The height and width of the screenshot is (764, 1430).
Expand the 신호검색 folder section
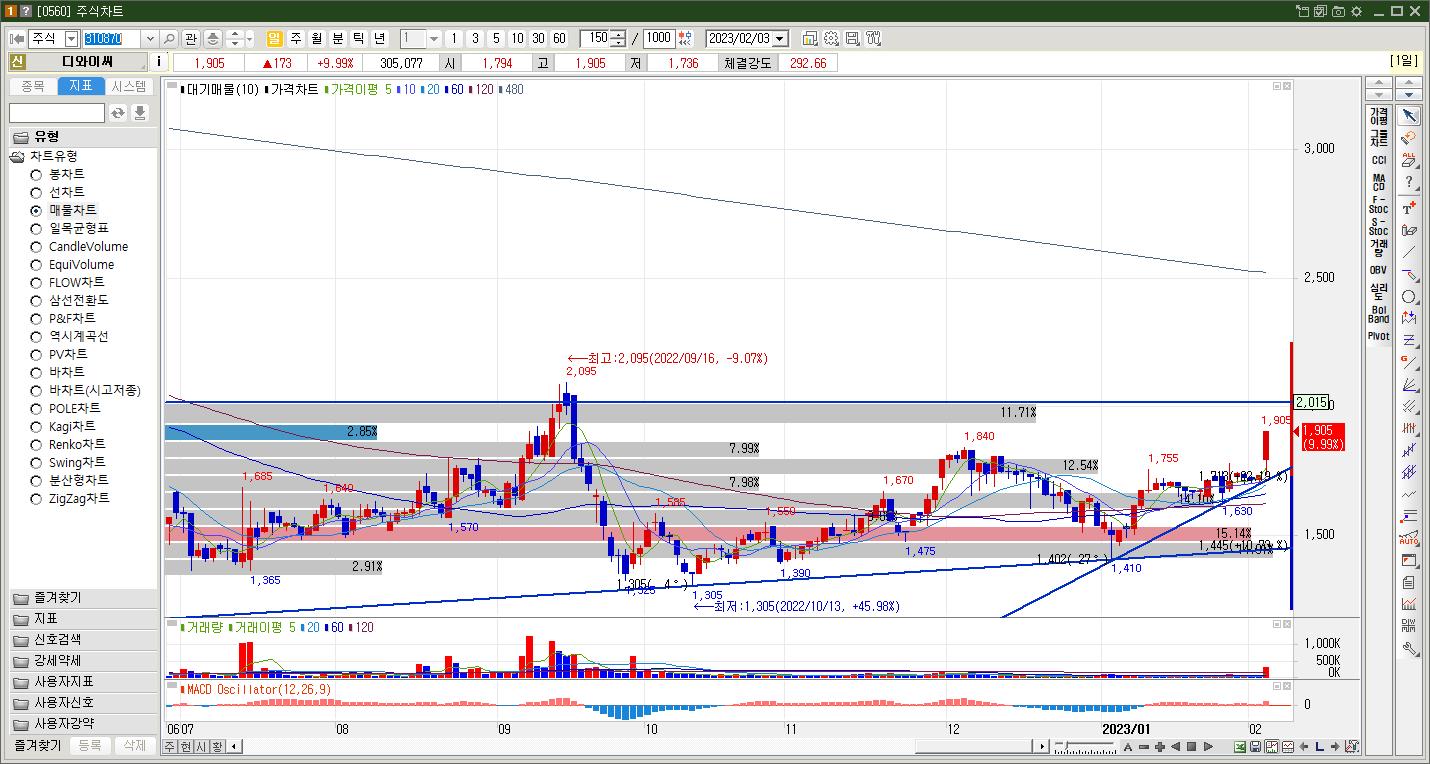83,639
